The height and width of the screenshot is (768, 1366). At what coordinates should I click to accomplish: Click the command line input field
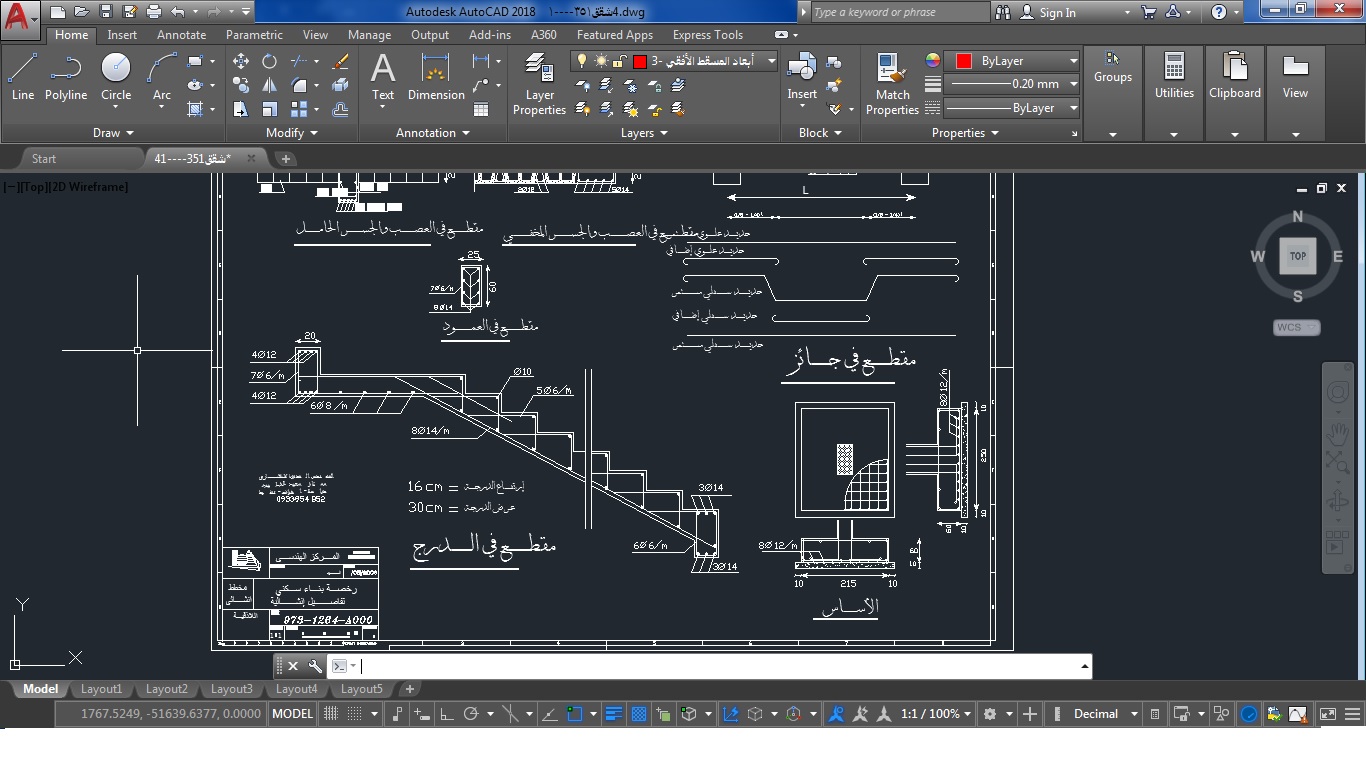tap(720, 666)
